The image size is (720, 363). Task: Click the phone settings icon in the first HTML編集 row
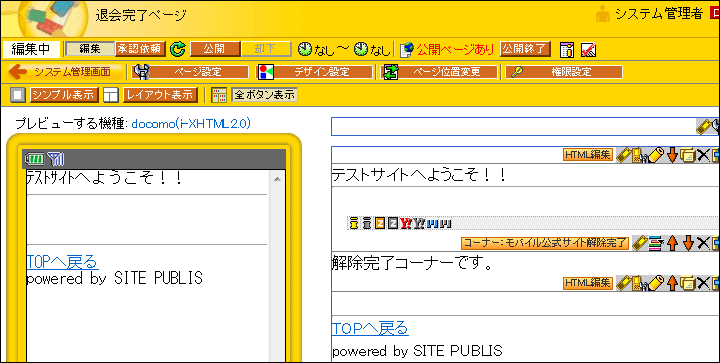639,155
